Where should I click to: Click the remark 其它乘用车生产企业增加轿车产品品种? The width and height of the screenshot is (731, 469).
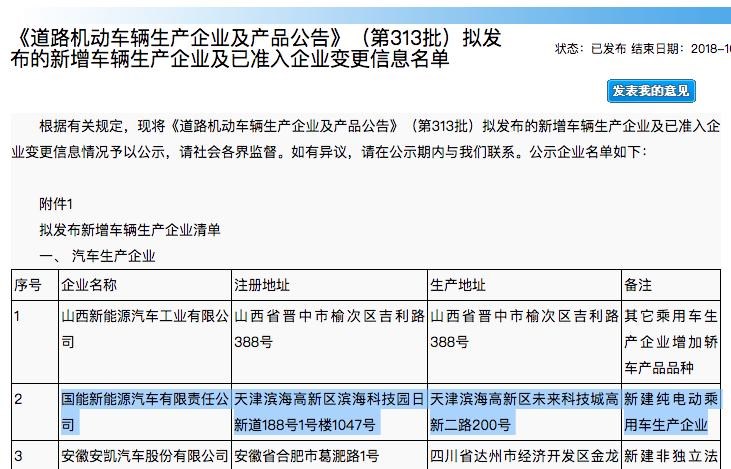[671, 342]
